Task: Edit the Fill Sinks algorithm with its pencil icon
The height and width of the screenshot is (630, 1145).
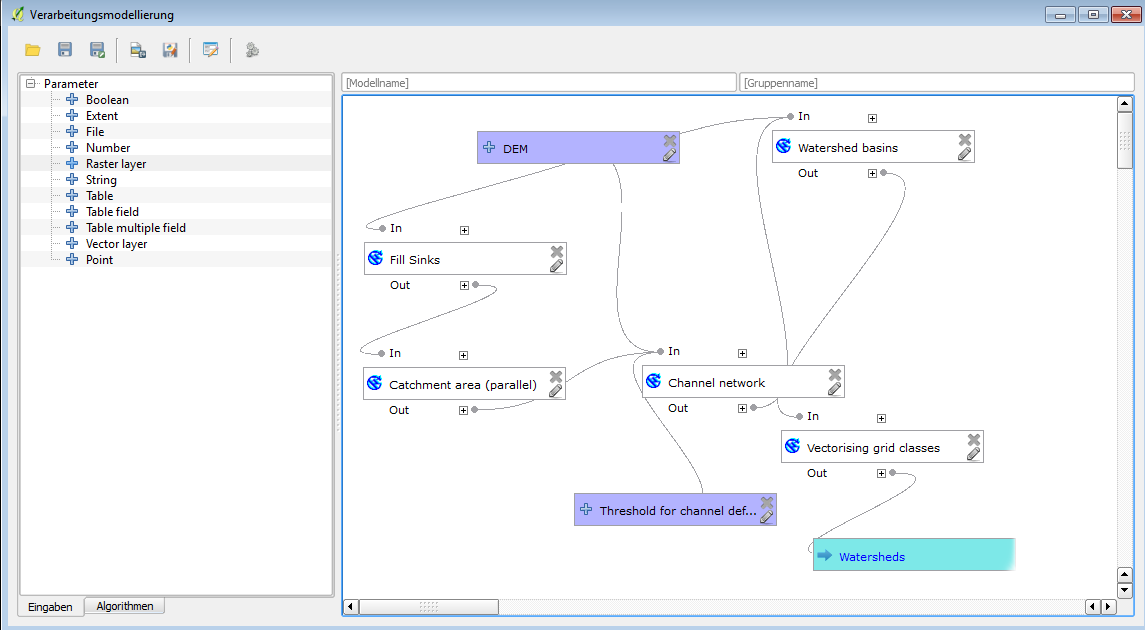Action: (x=557, y=266)
